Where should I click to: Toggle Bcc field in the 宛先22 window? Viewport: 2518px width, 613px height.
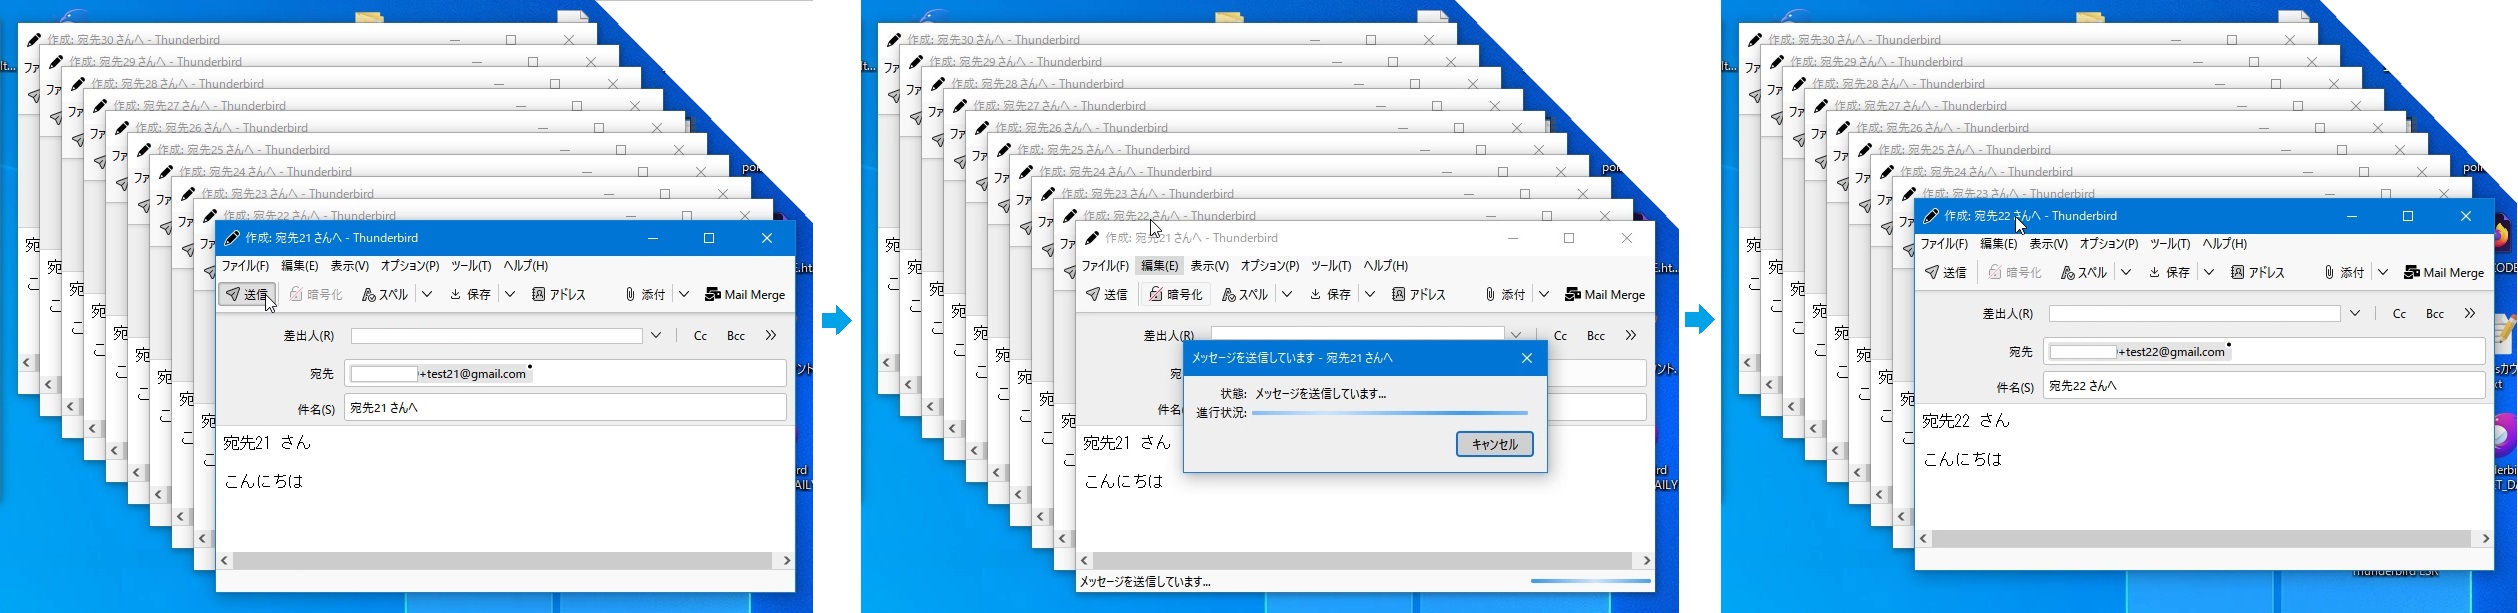[x=2434, y=314]
